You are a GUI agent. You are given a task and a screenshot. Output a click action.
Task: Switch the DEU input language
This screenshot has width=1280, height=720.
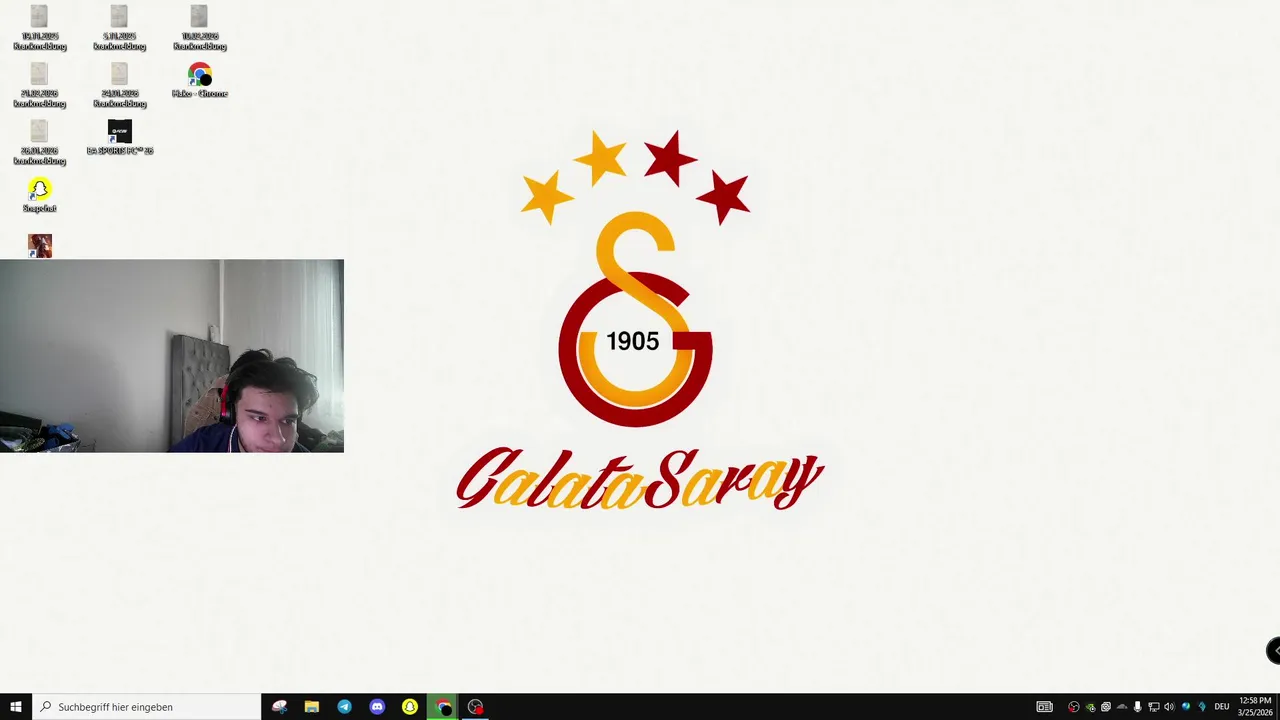[1221, 707]
